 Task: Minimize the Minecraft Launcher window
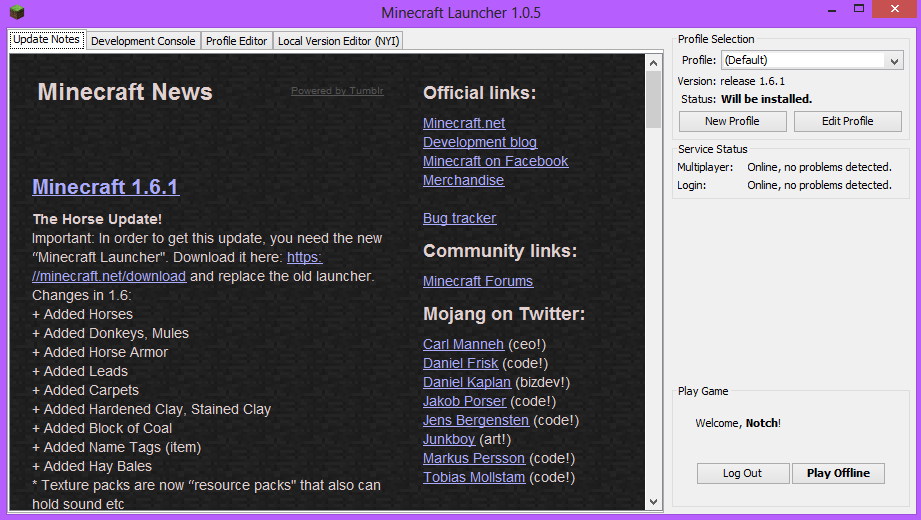tap(832, 9)
